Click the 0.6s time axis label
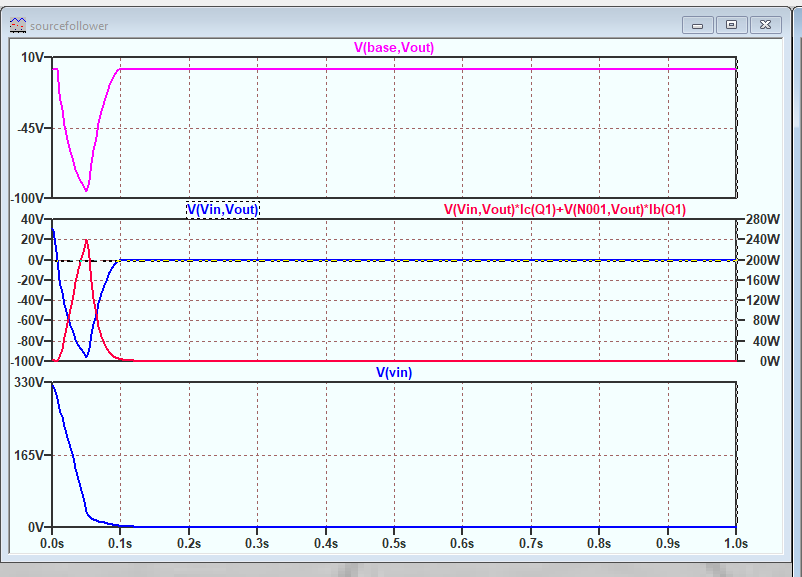The image size is (802, 577). 462,544
